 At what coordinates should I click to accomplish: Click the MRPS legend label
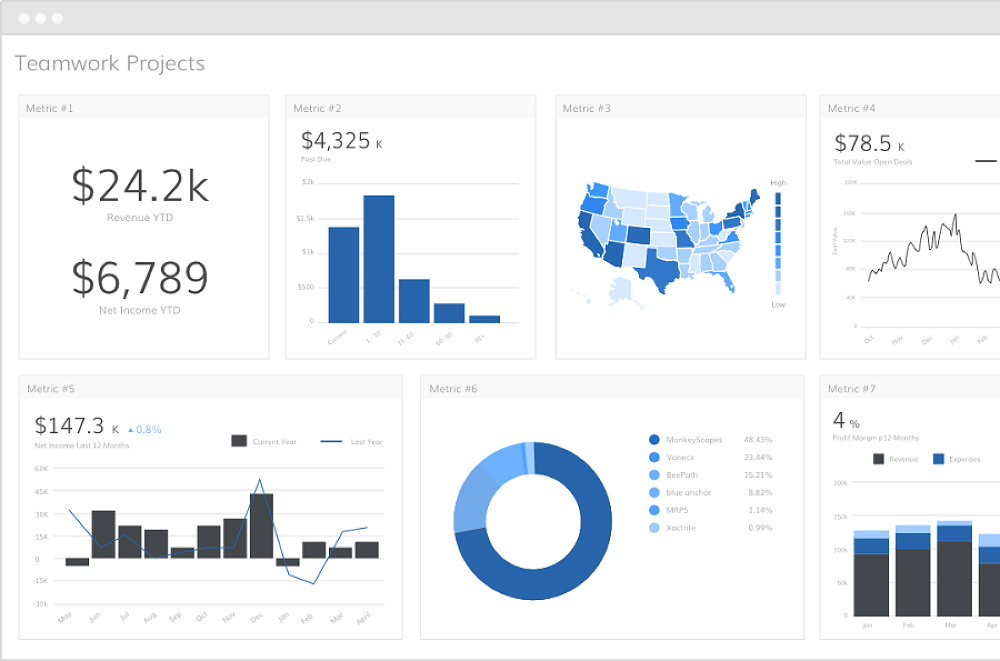[x=677, y=510]
